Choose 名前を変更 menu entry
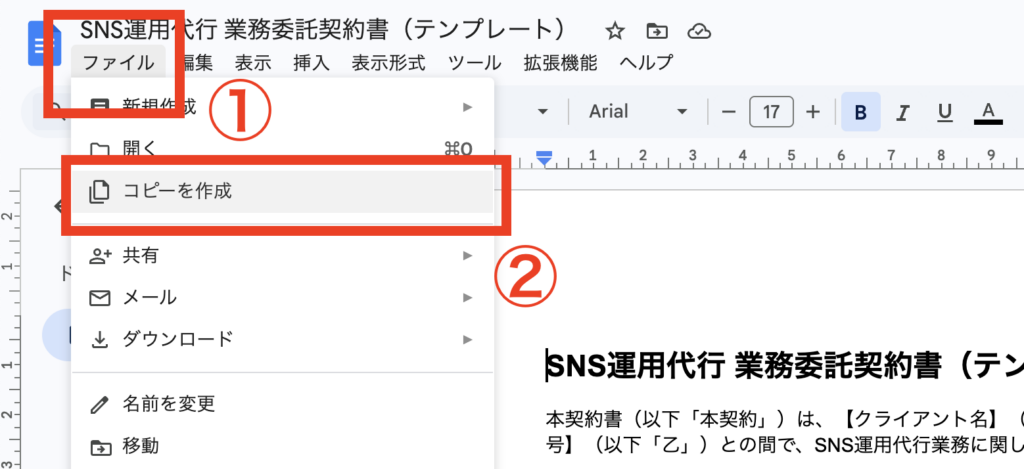The image size is (1024, 469). [x=168, y=404]
